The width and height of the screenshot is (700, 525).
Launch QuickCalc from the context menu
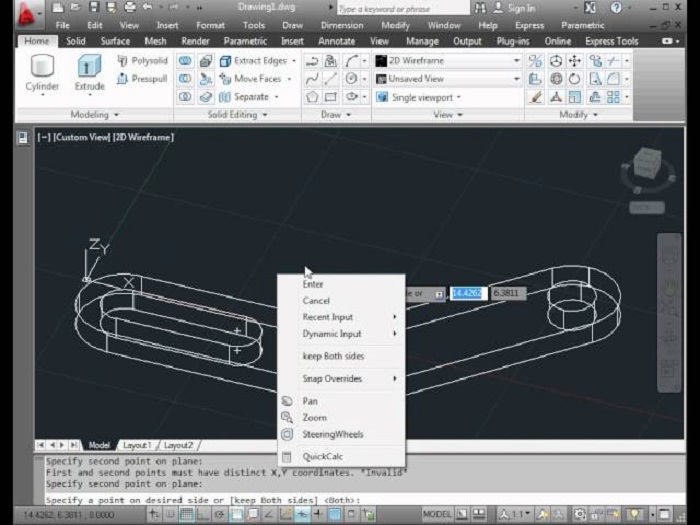coord(321,457)
